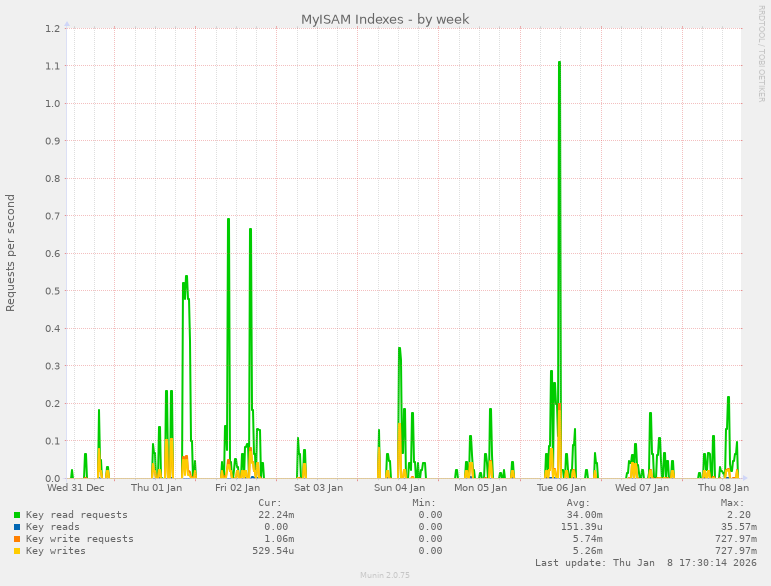Screen dimensions: 771x586
Task: Click the current value 529.54u
Action: coord(273,551)
